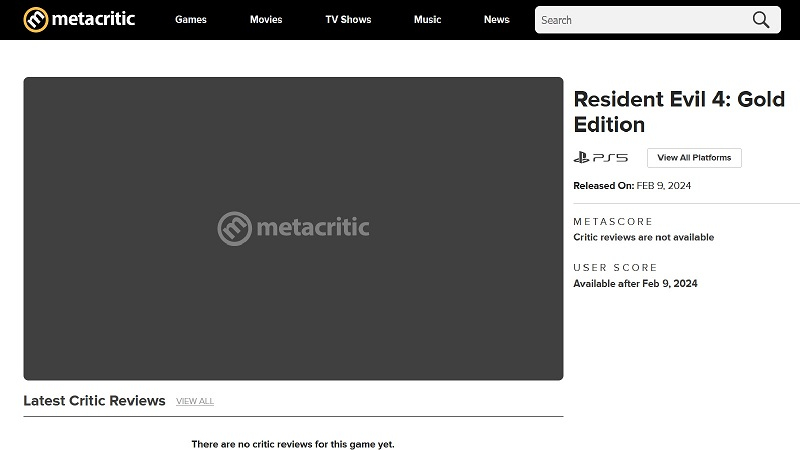Click the 'Available after Feb 9, 2024' text
800x450 pixels.
[x=635, y=284]
